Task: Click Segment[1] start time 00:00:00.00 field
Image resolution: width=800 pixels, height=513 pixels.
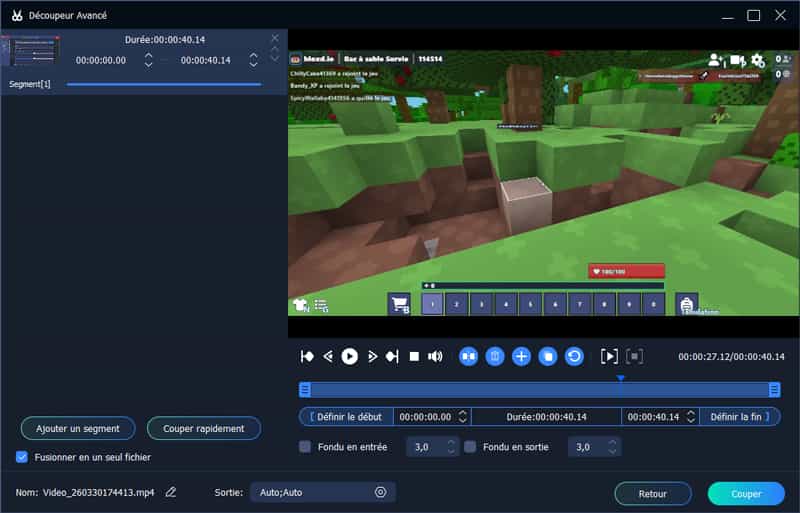Action: point(101,60)
